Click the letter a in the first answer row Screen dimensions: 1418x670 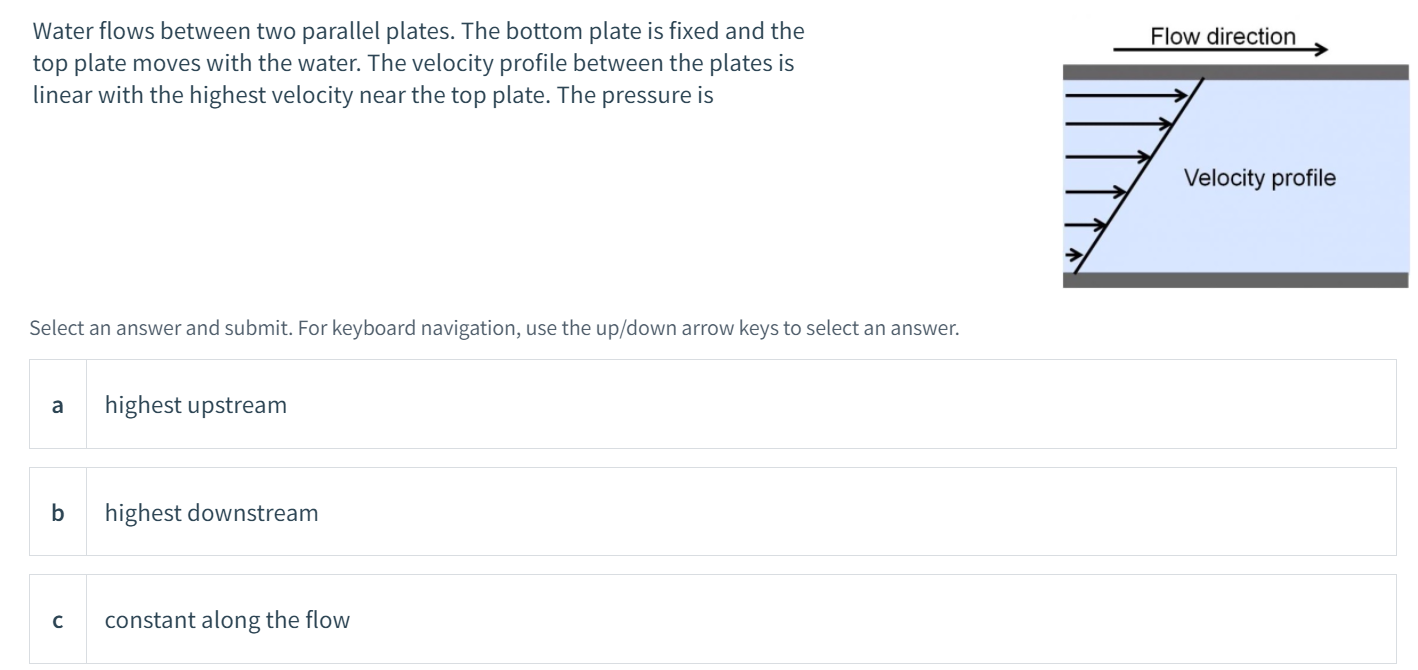[57, 405]
